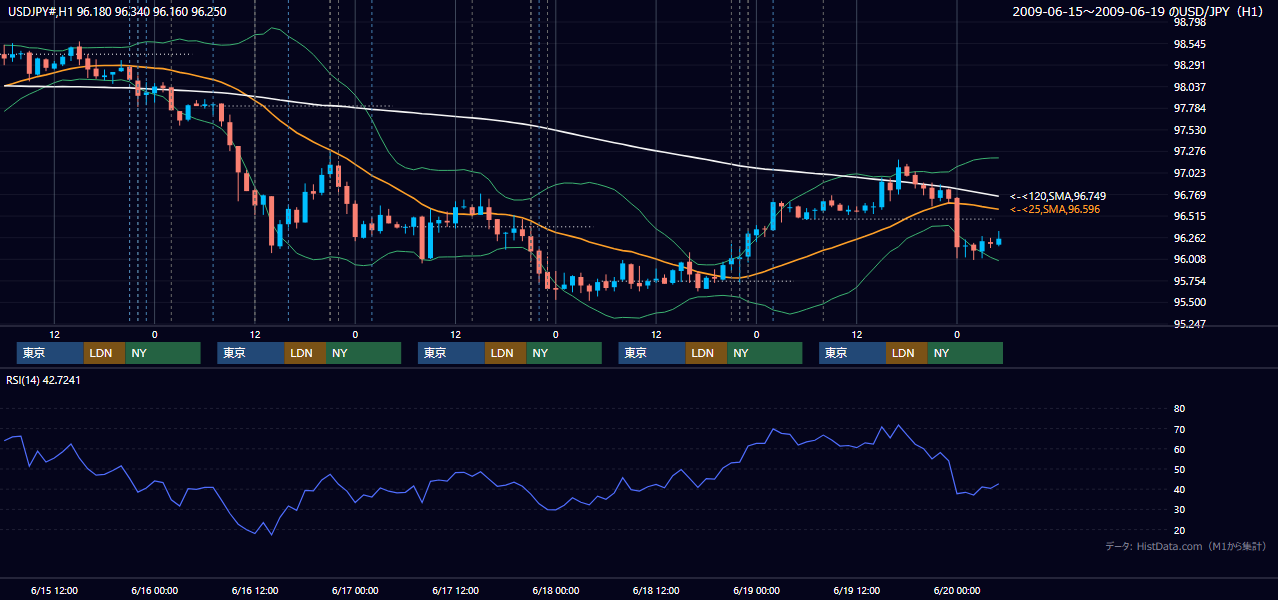Screen dimensions: 1278x600
Task: Click the NY session block for 6/19
Action: click(965, 353)
